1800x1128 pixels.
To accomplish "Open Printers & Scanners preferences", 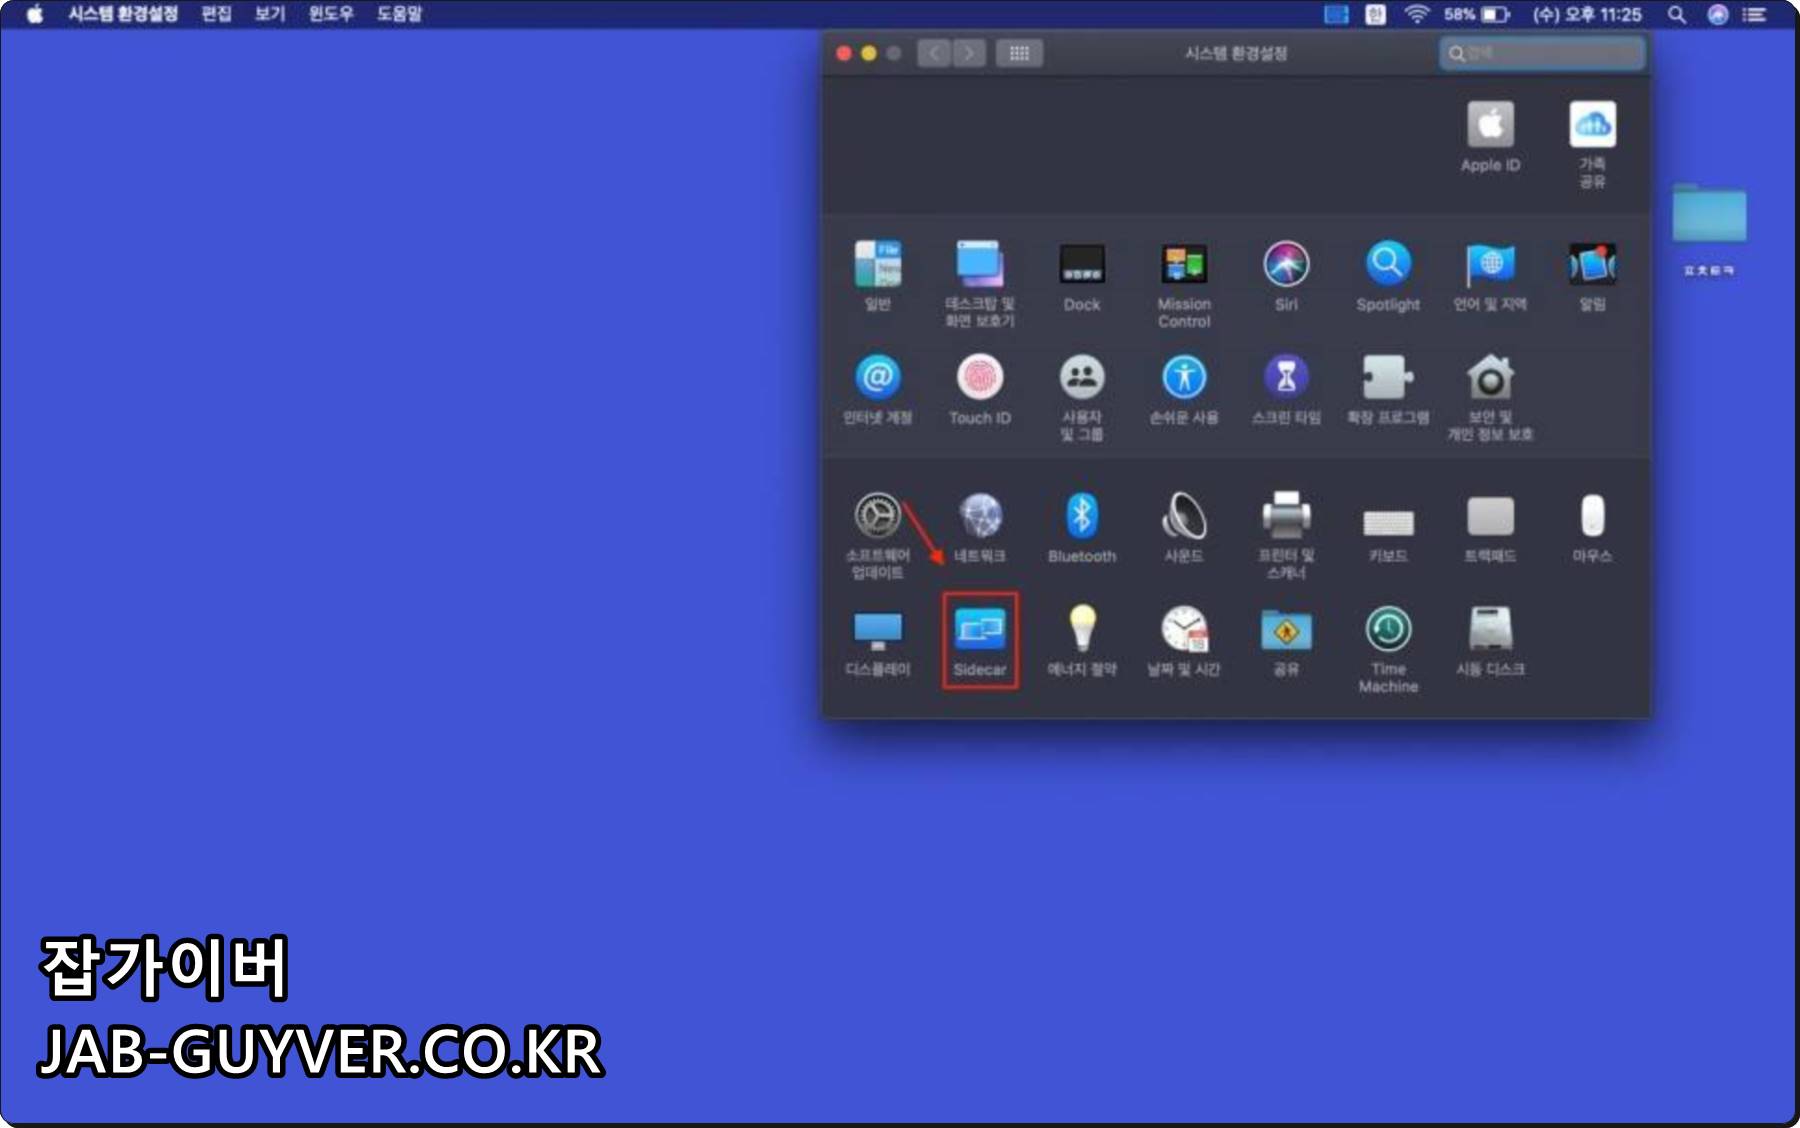I will click(x=1286, y=535).
